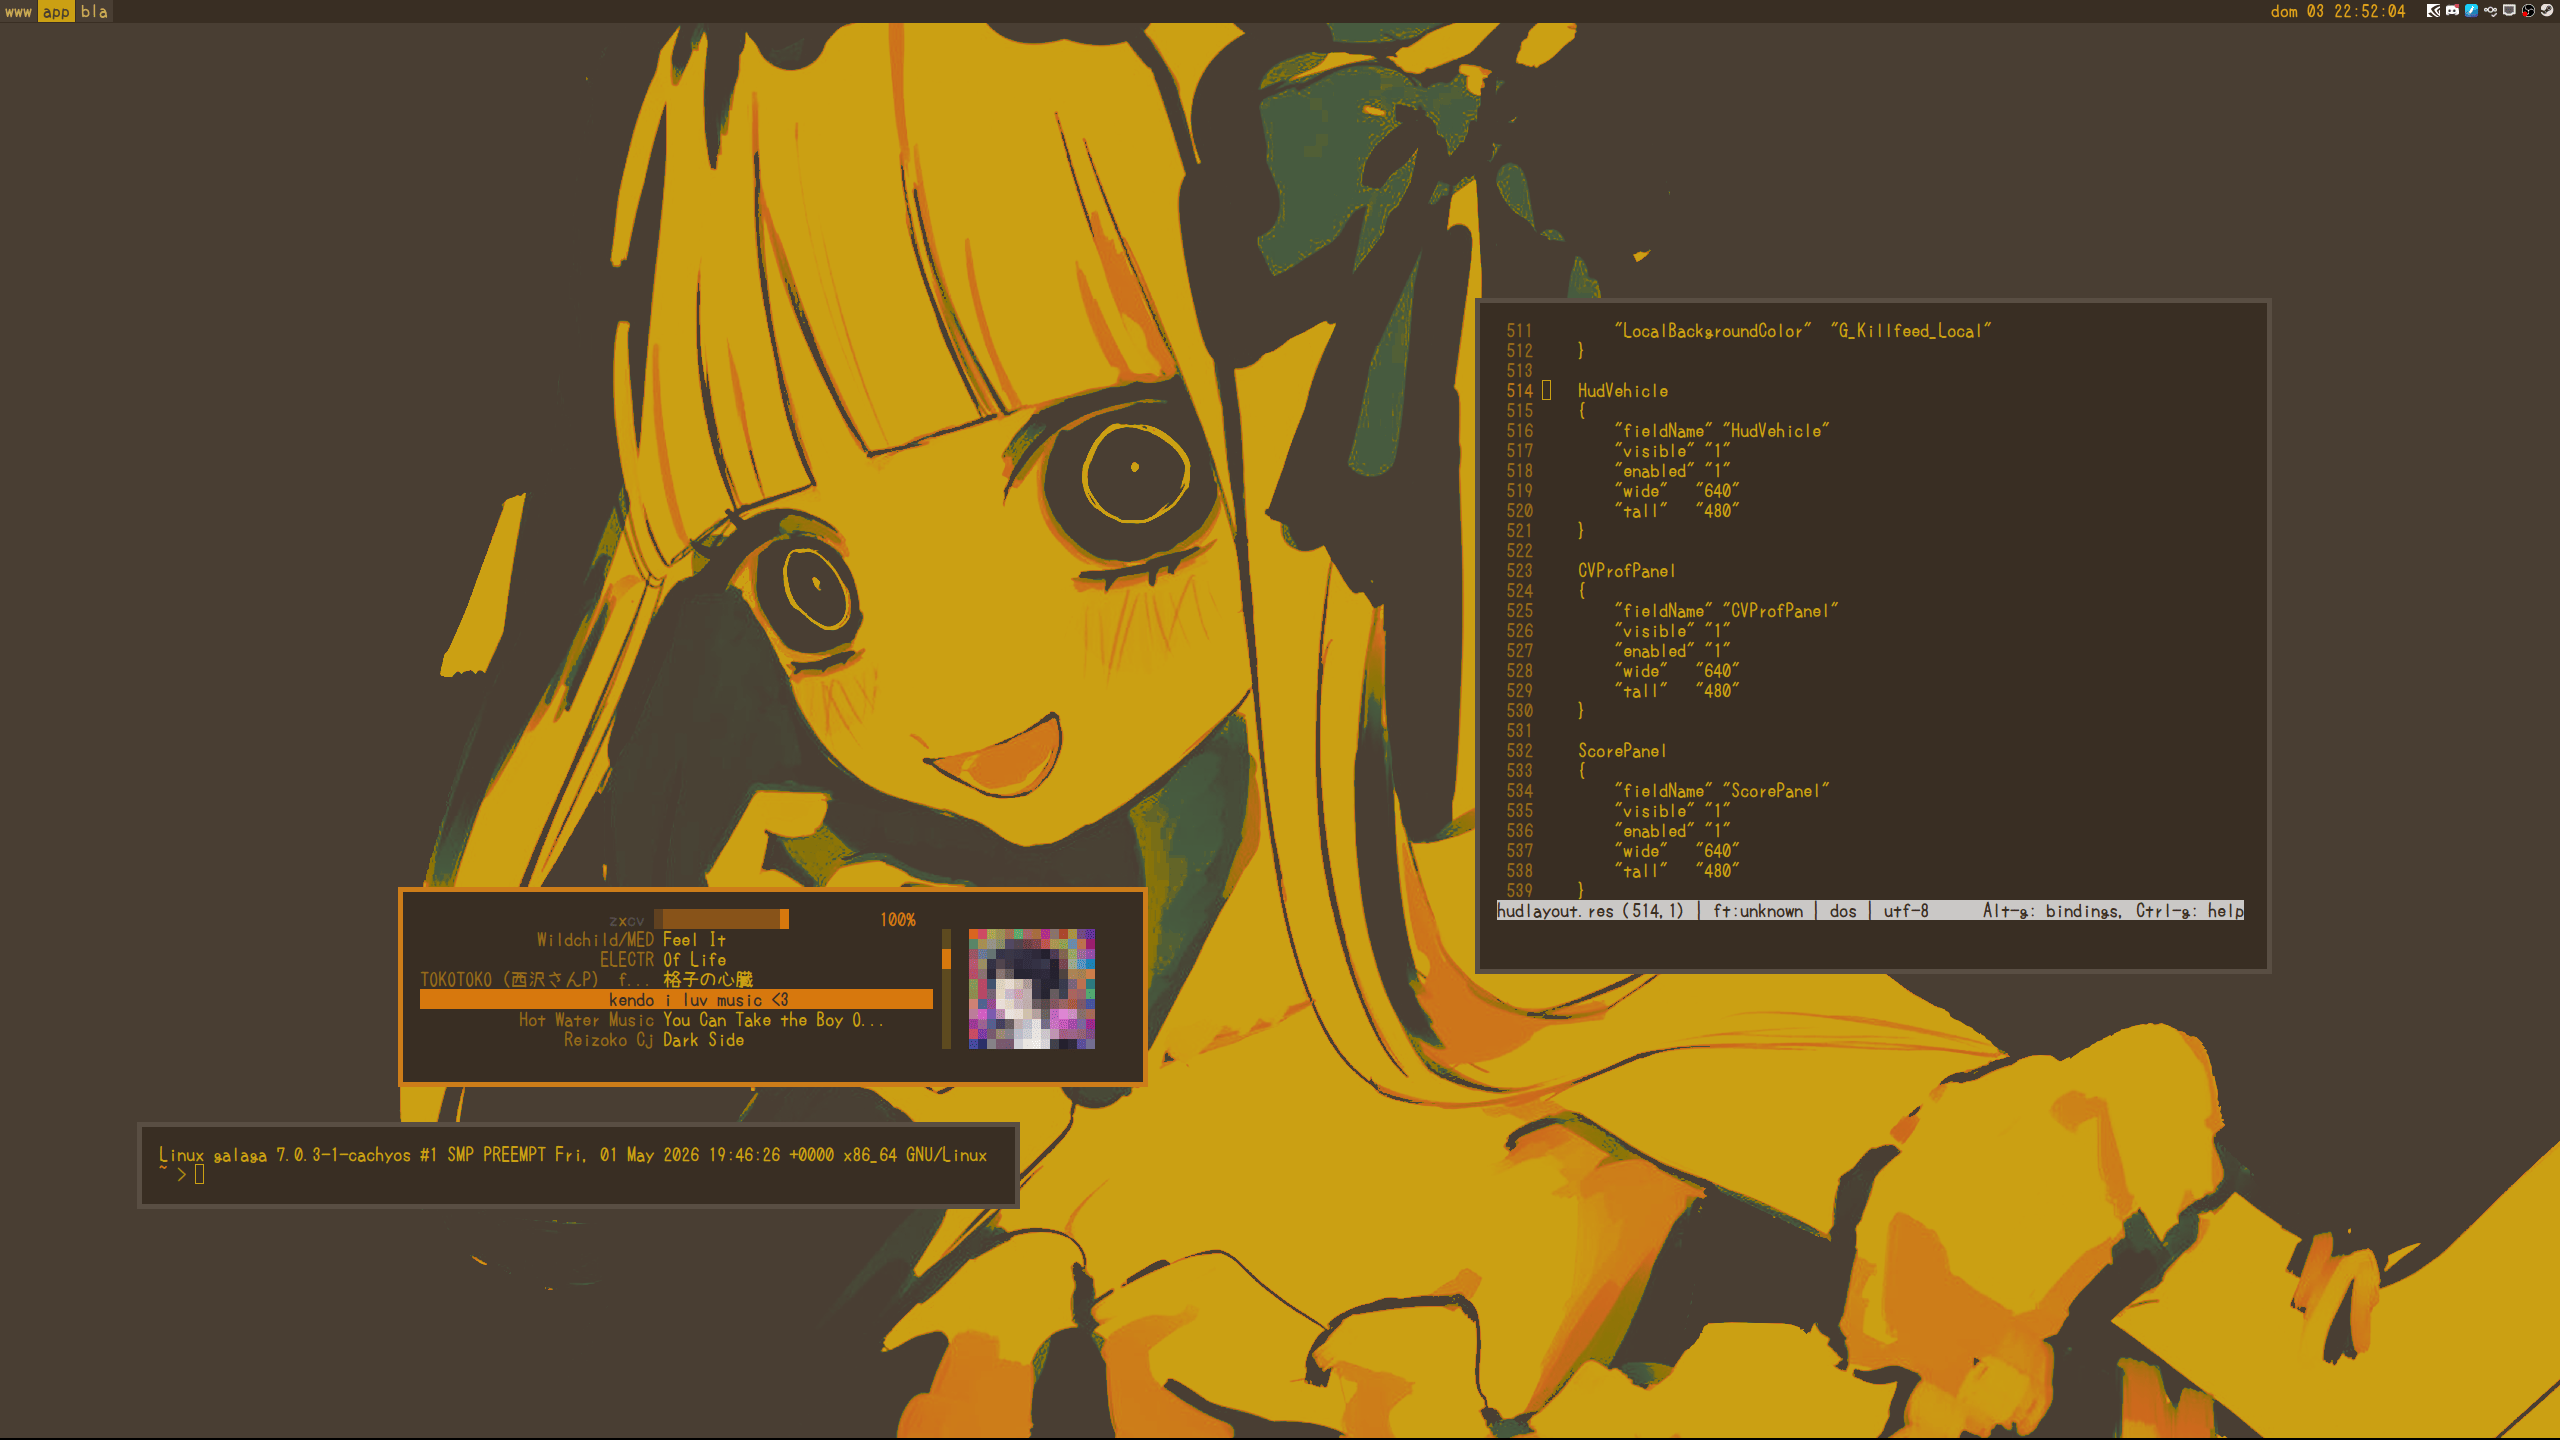Switch to the app workspace tag
Screen dimensions: 2560x1440
coord(56,12)
